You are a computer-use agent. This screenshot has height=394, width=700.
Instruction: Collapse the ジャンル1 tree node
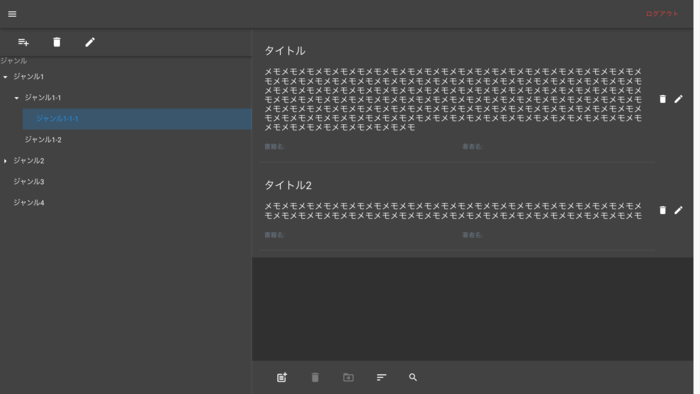pyautogui.click(x=5, y=77)
